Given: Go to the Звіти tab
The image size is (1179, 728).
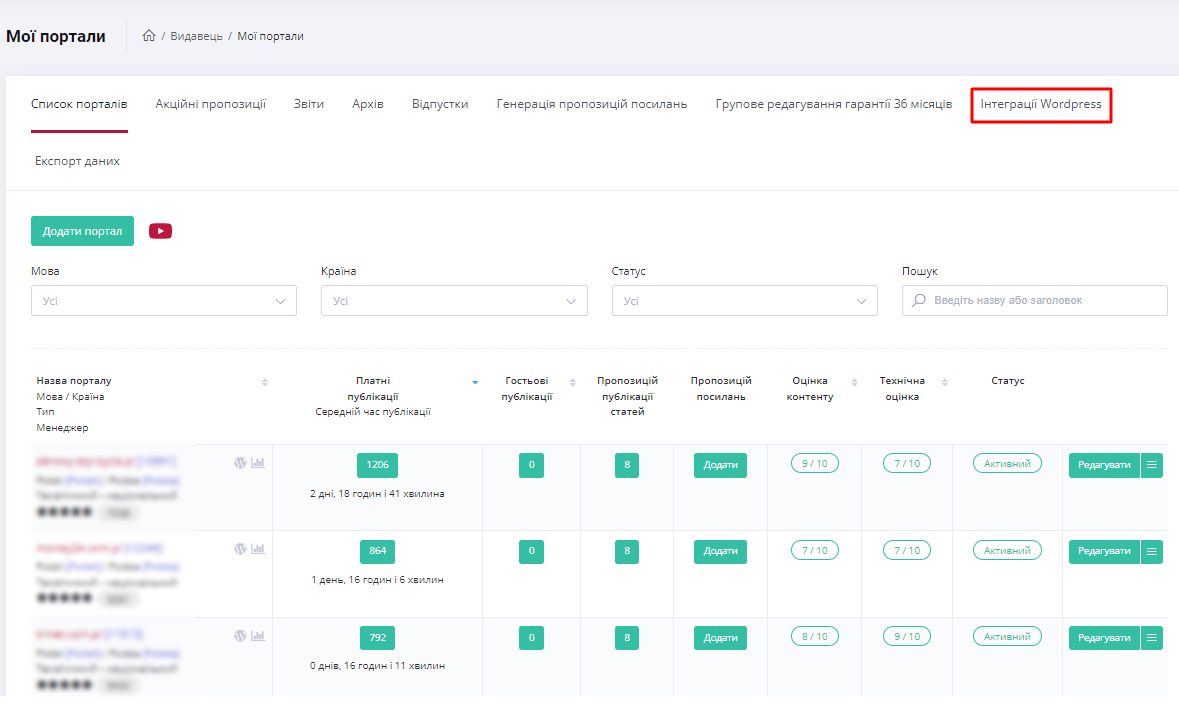Looking at the screenshot, I should pos(309,104).
